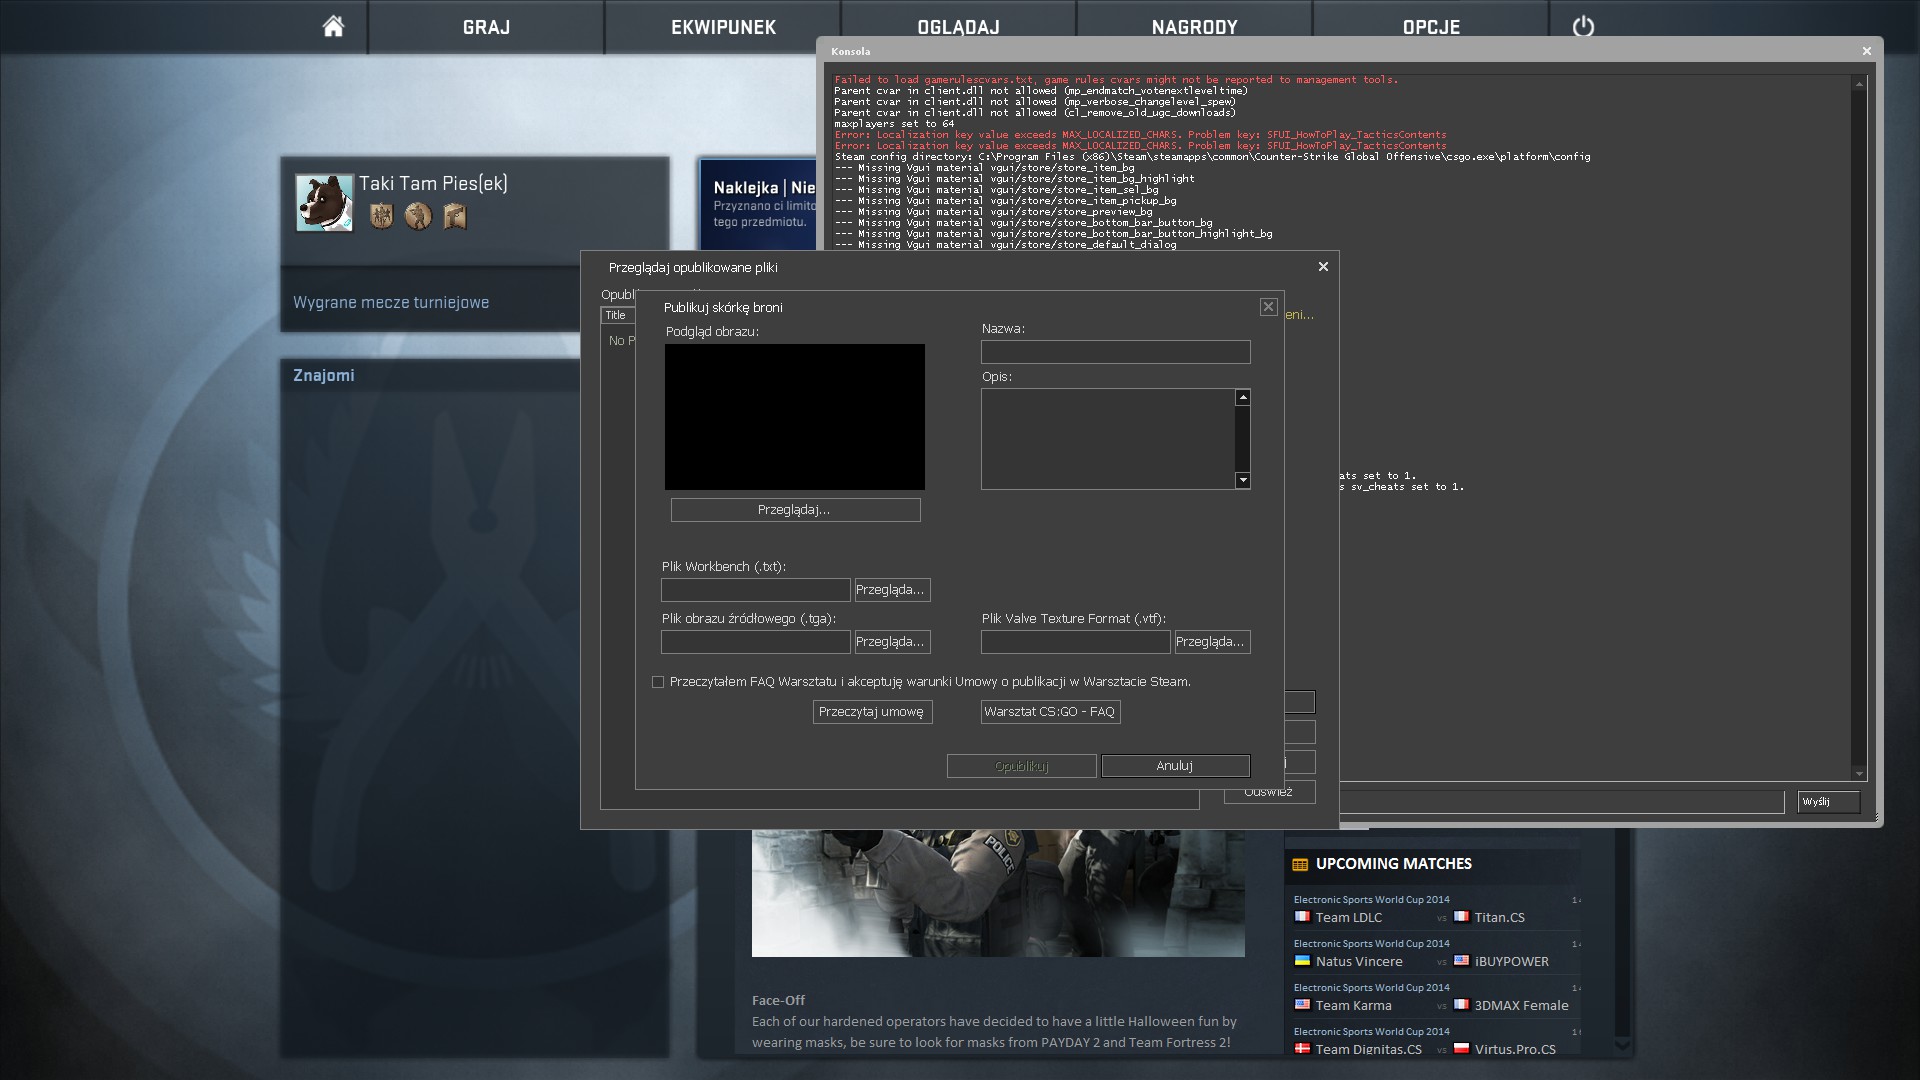Screen dimensions: 1920x1080
Task: Click Wyślij in the console
Action: 1828,802
